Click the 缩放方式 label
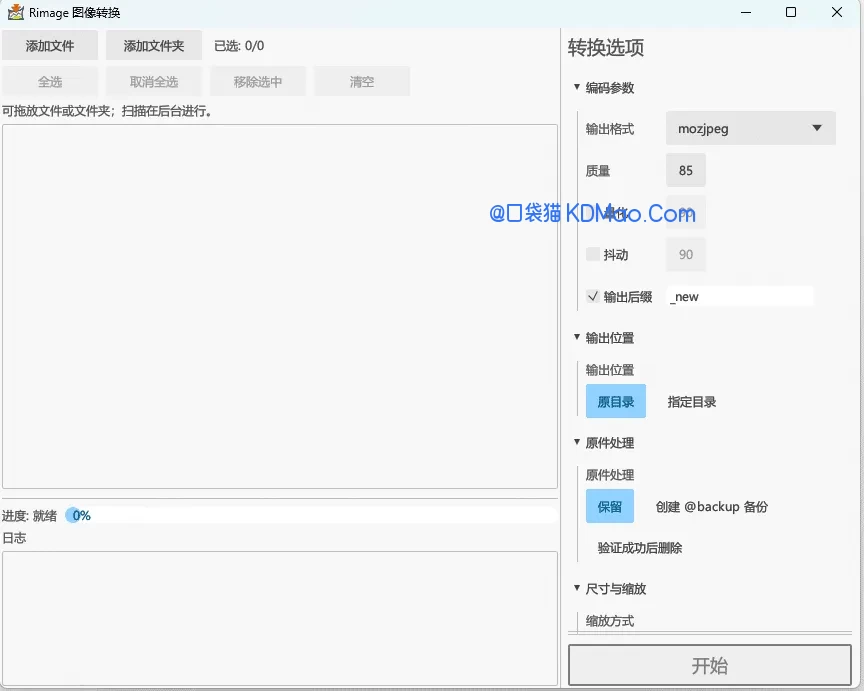 (609, 621)
